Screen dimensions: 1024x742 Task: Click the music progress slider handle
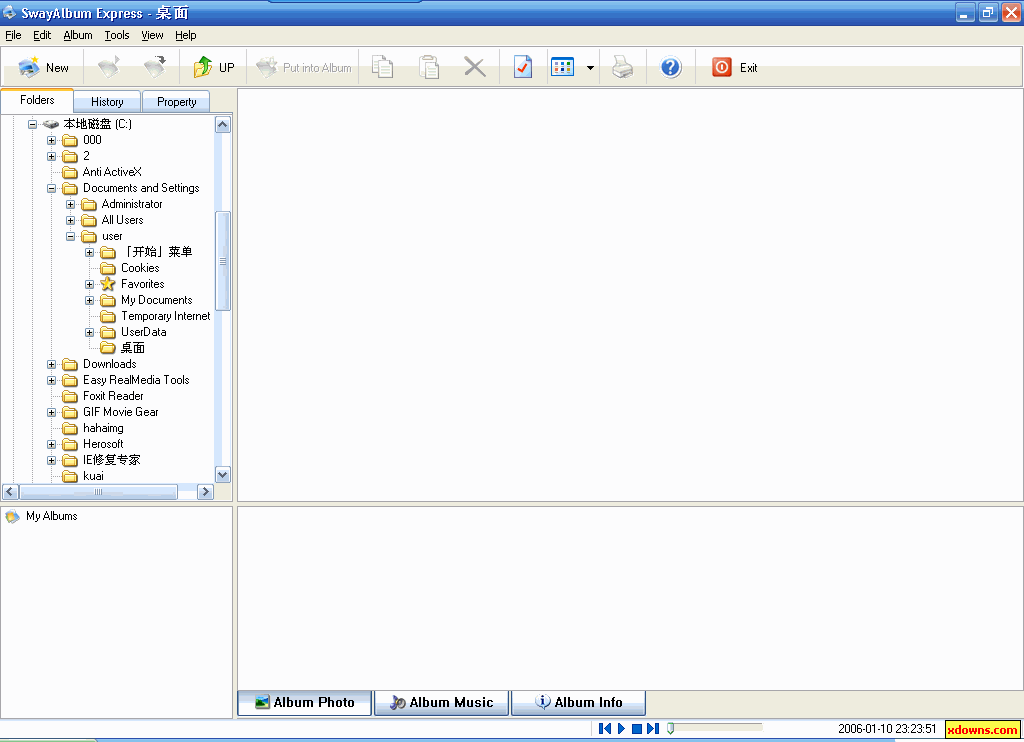[x=670, y=728]
